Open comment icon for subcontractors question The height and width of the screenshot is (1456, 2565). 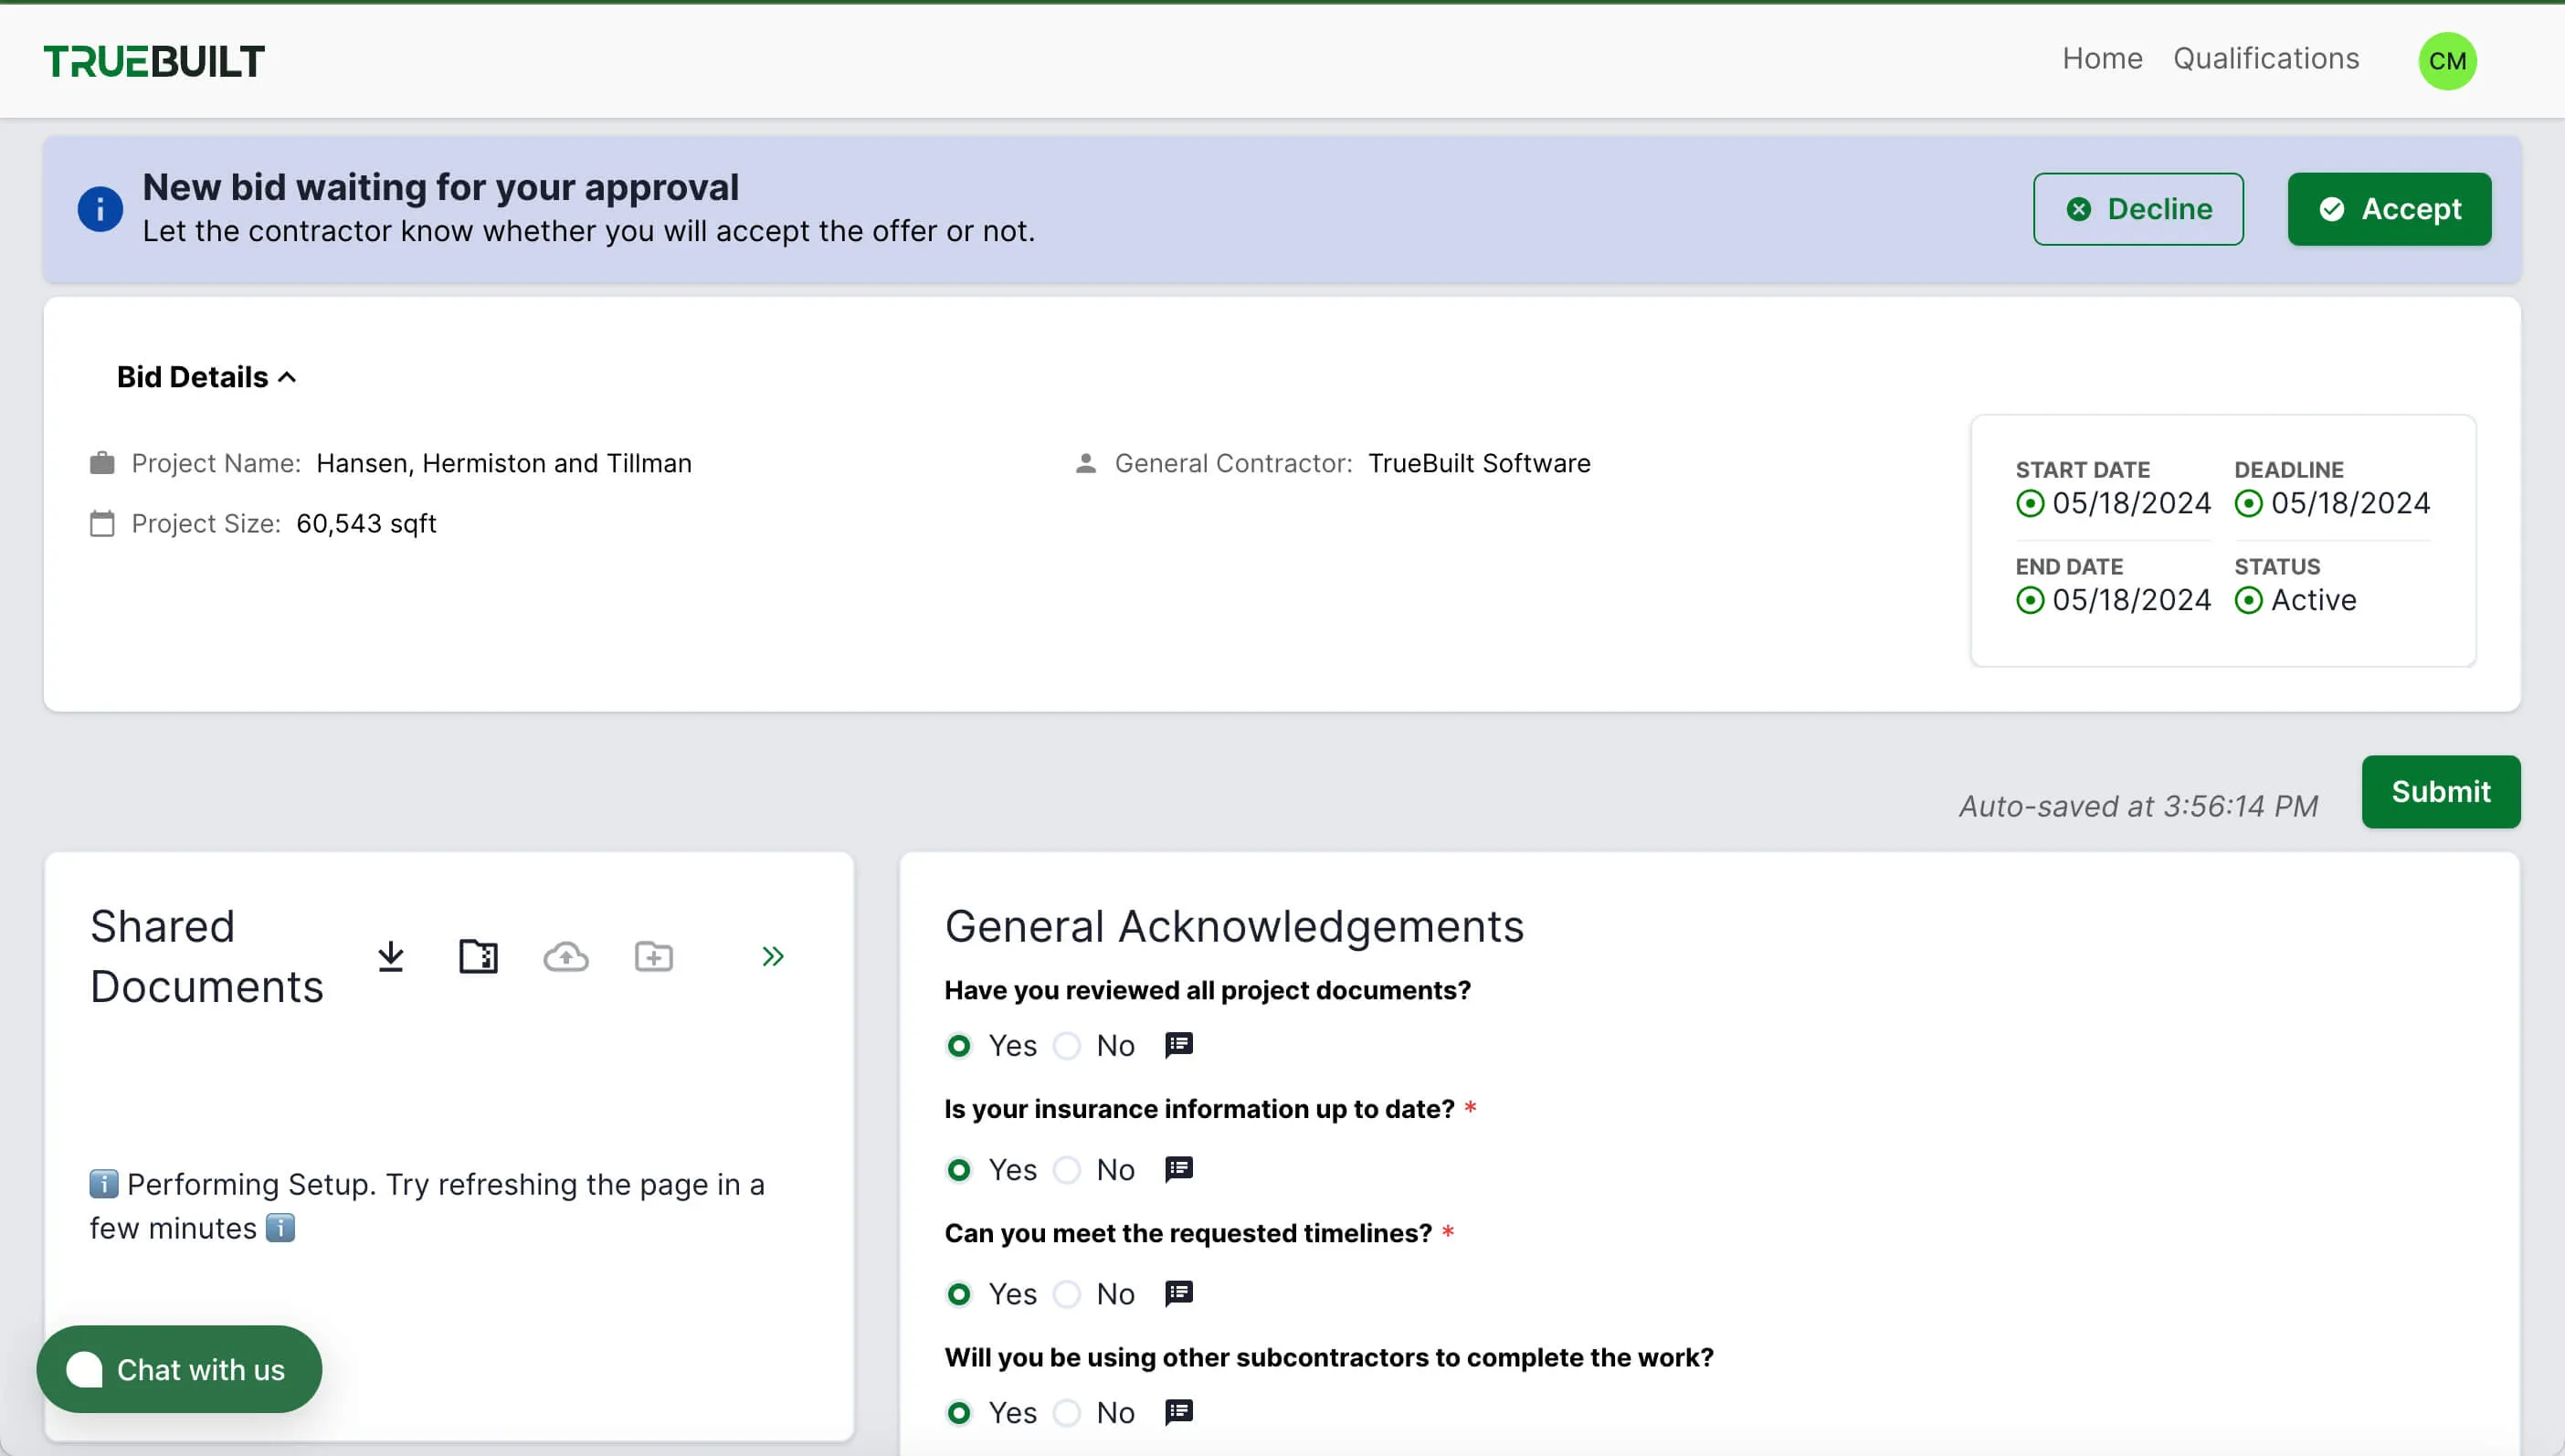(1179, 1412)
